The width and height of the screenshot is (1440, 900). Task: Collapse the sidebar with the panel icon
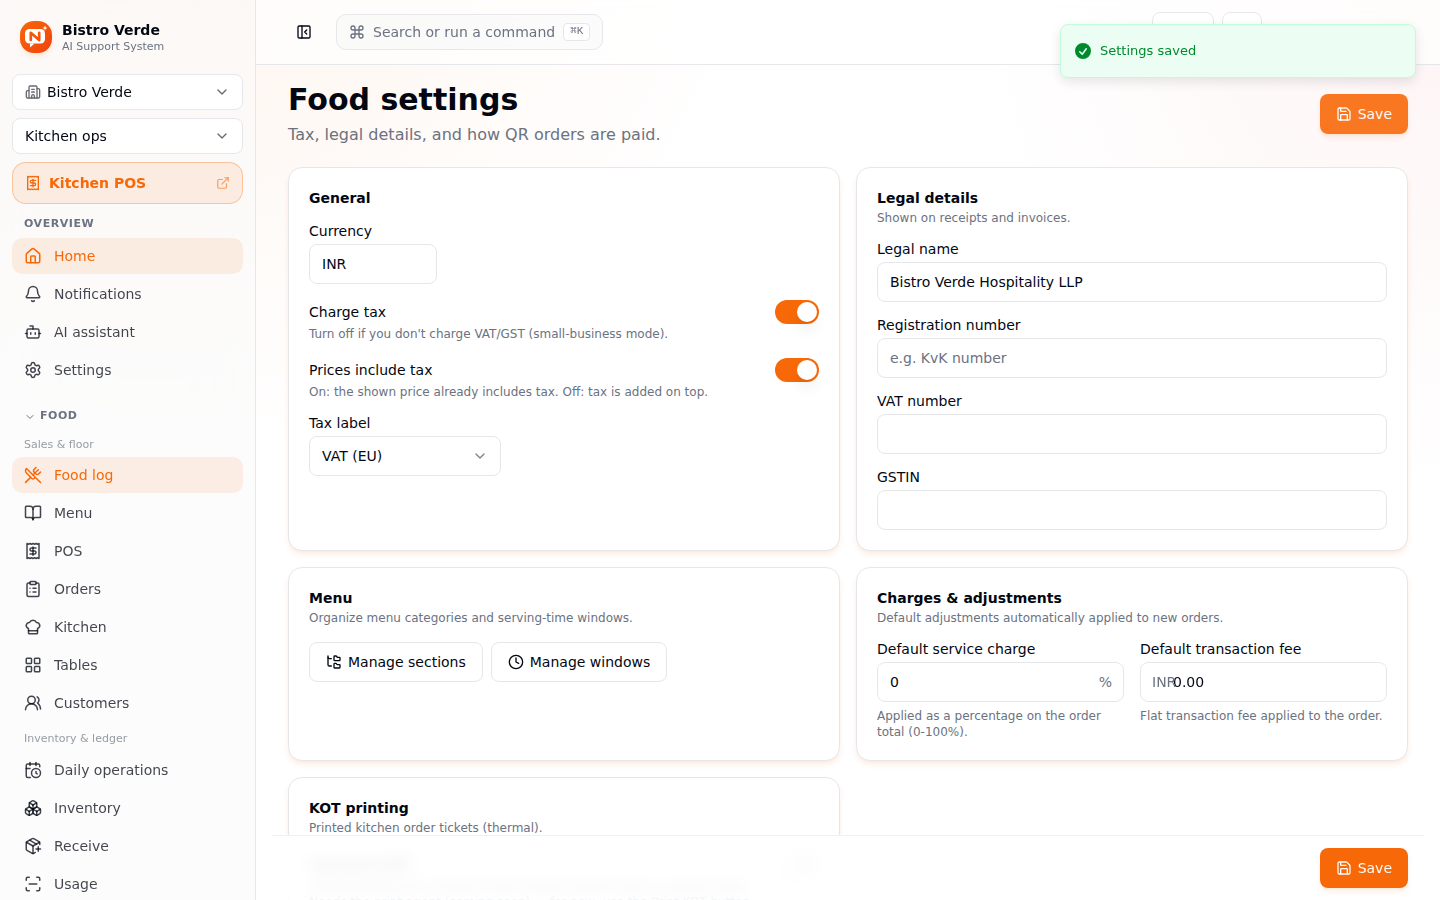pyautogui.click(x=304, y=32)
